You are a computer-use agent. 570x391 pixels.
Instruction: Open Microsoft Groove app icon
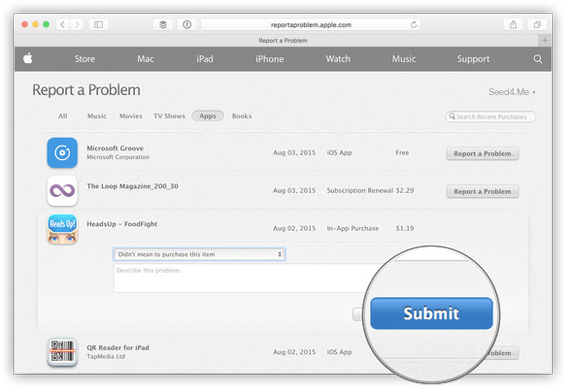click(x=62, y=153)
